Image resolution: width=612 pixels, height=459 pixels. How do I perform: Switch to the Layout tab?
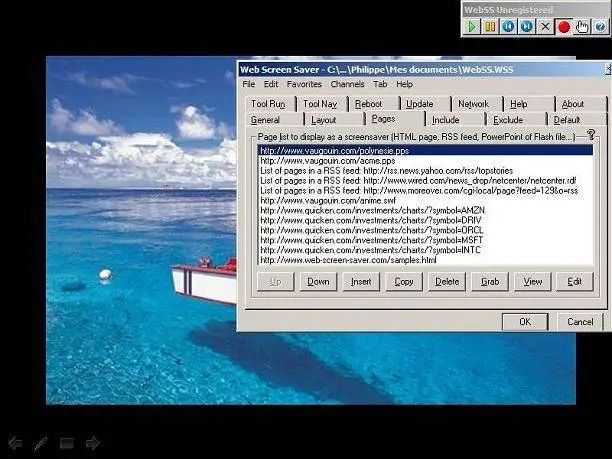pyautogui.click(x=334, y=119)
